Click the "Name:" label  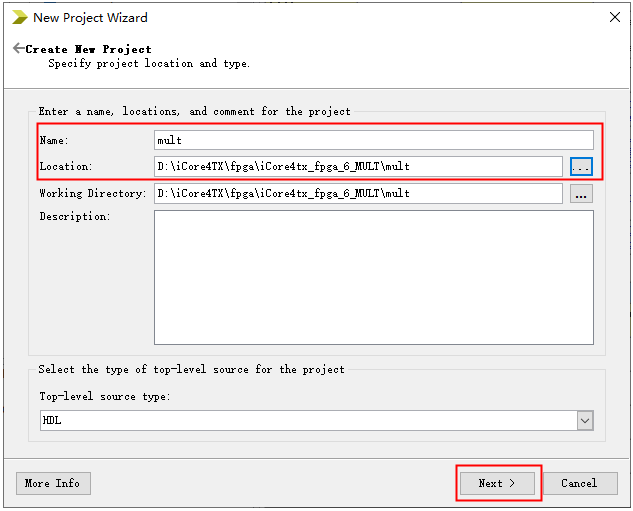[x=54, y=141]
